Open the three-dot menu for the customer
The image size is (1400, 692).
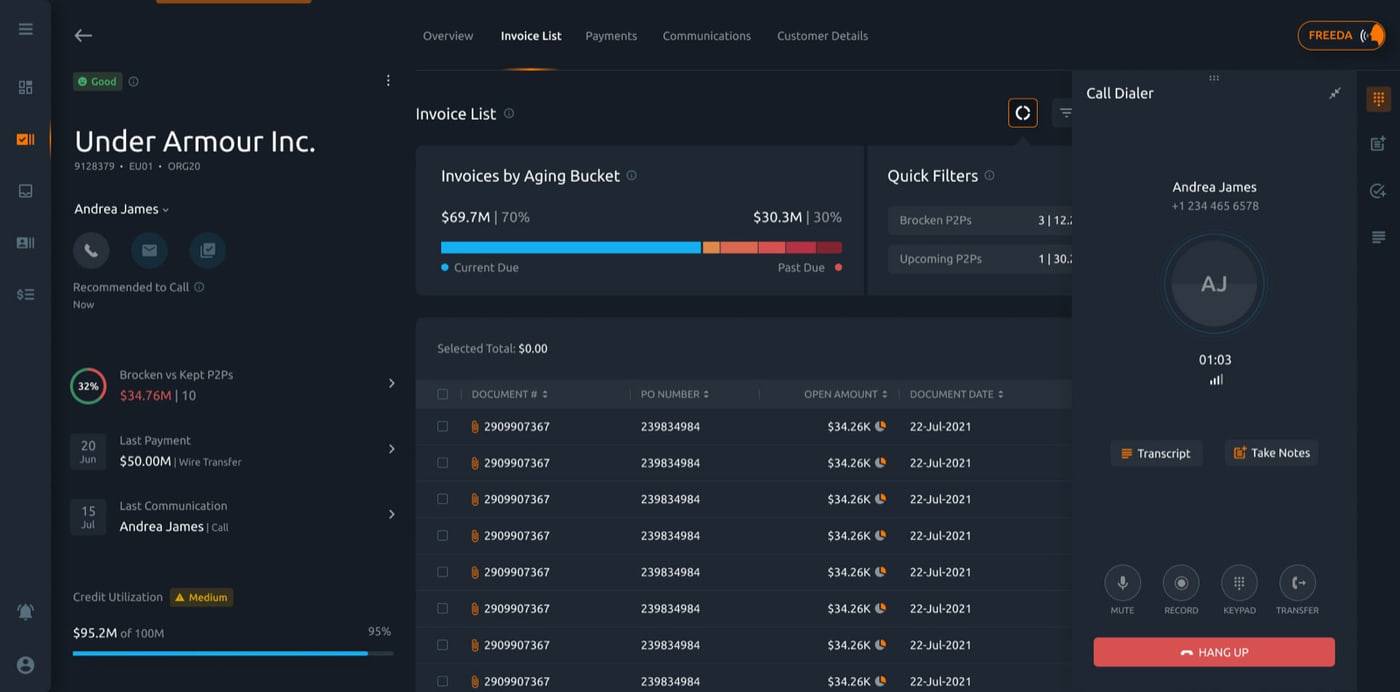389,81
